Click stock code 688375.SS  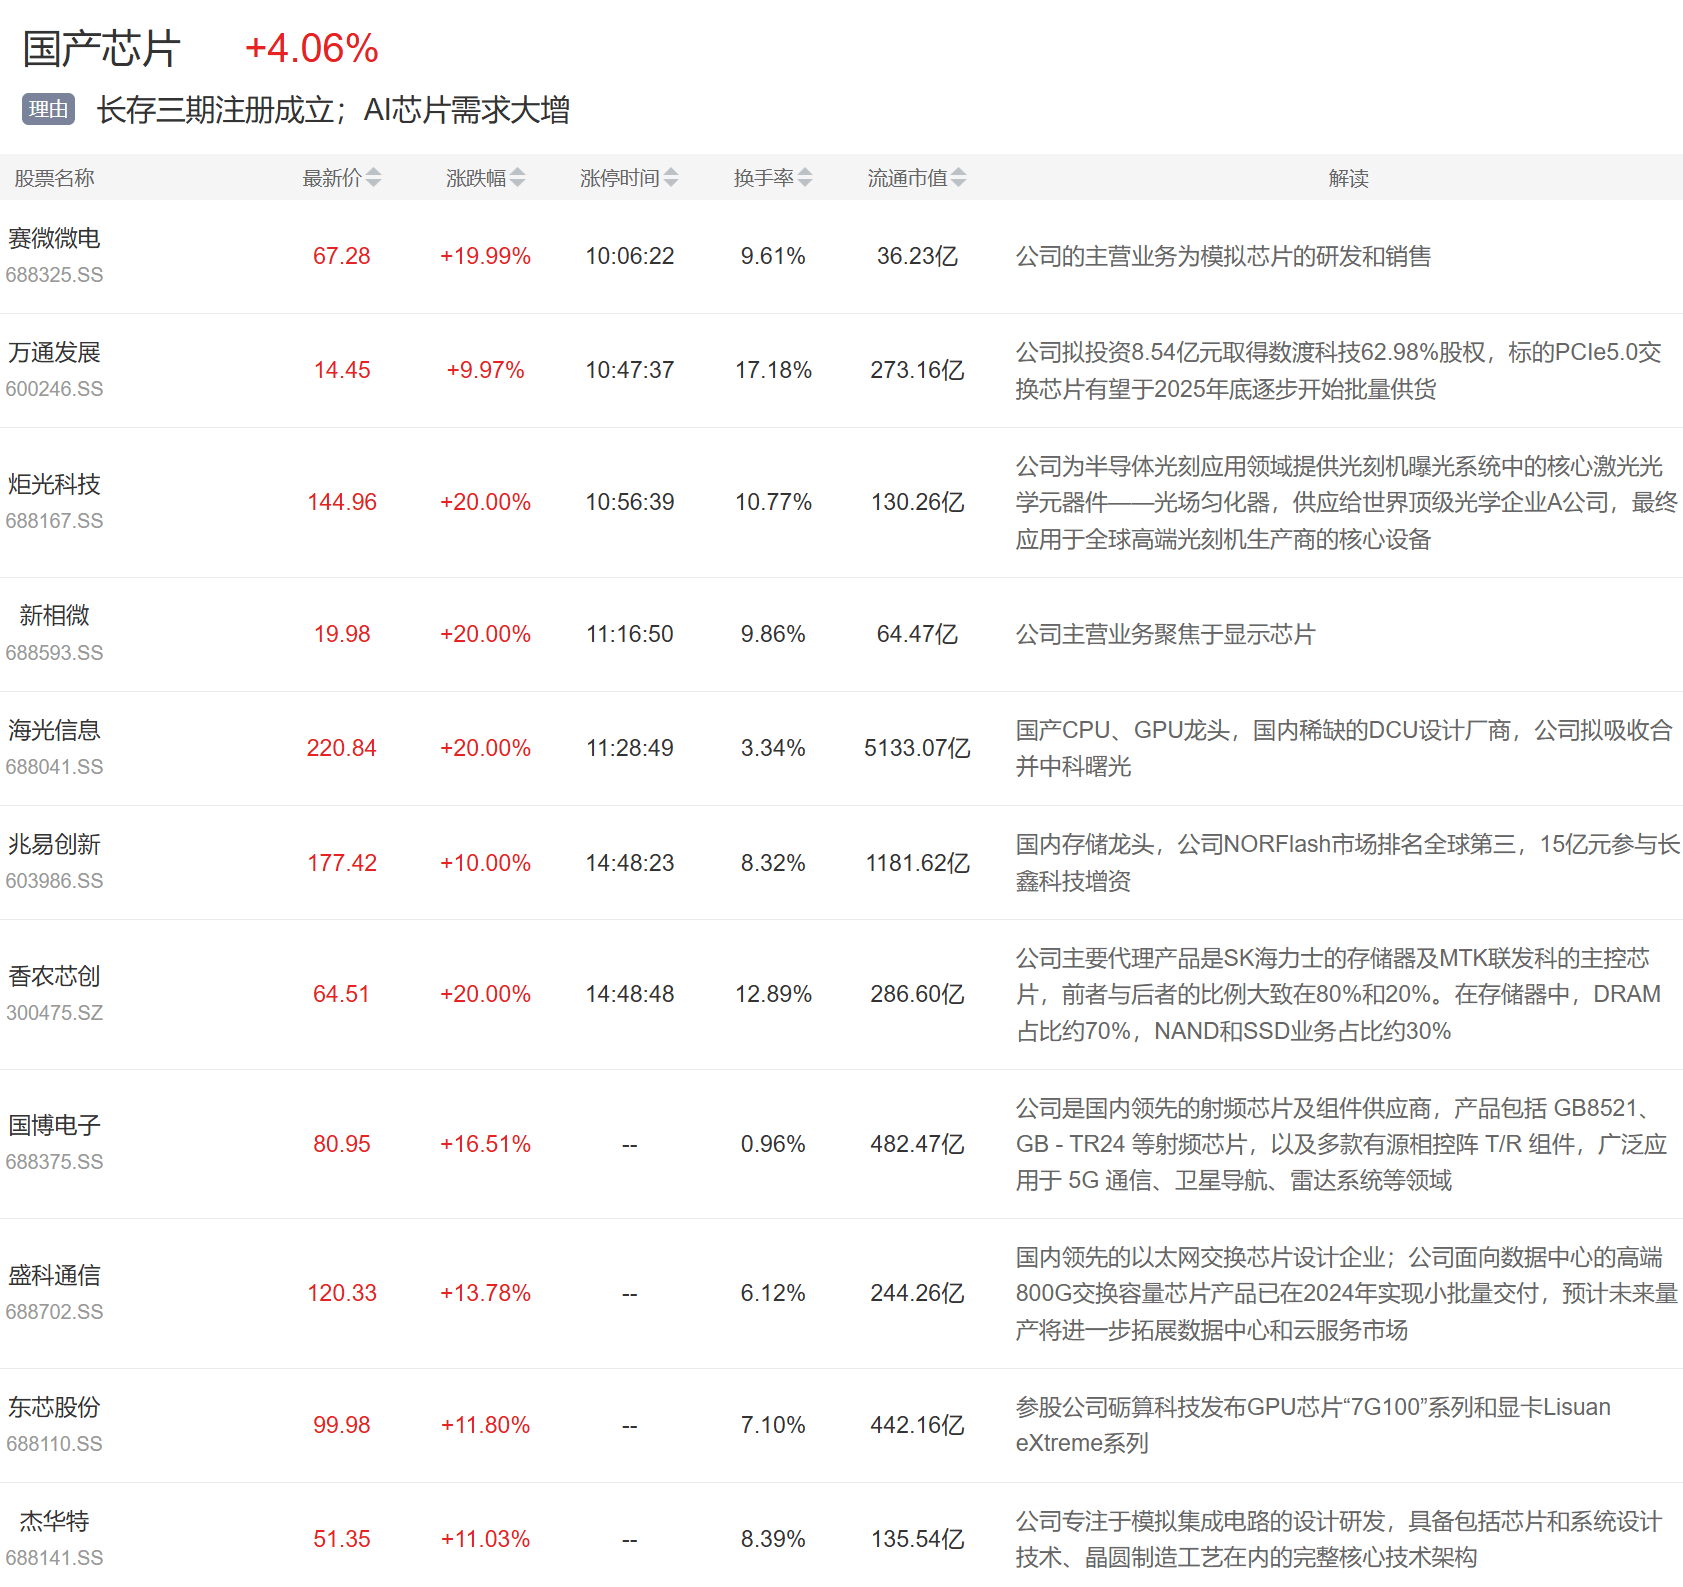pos(54,1162)
